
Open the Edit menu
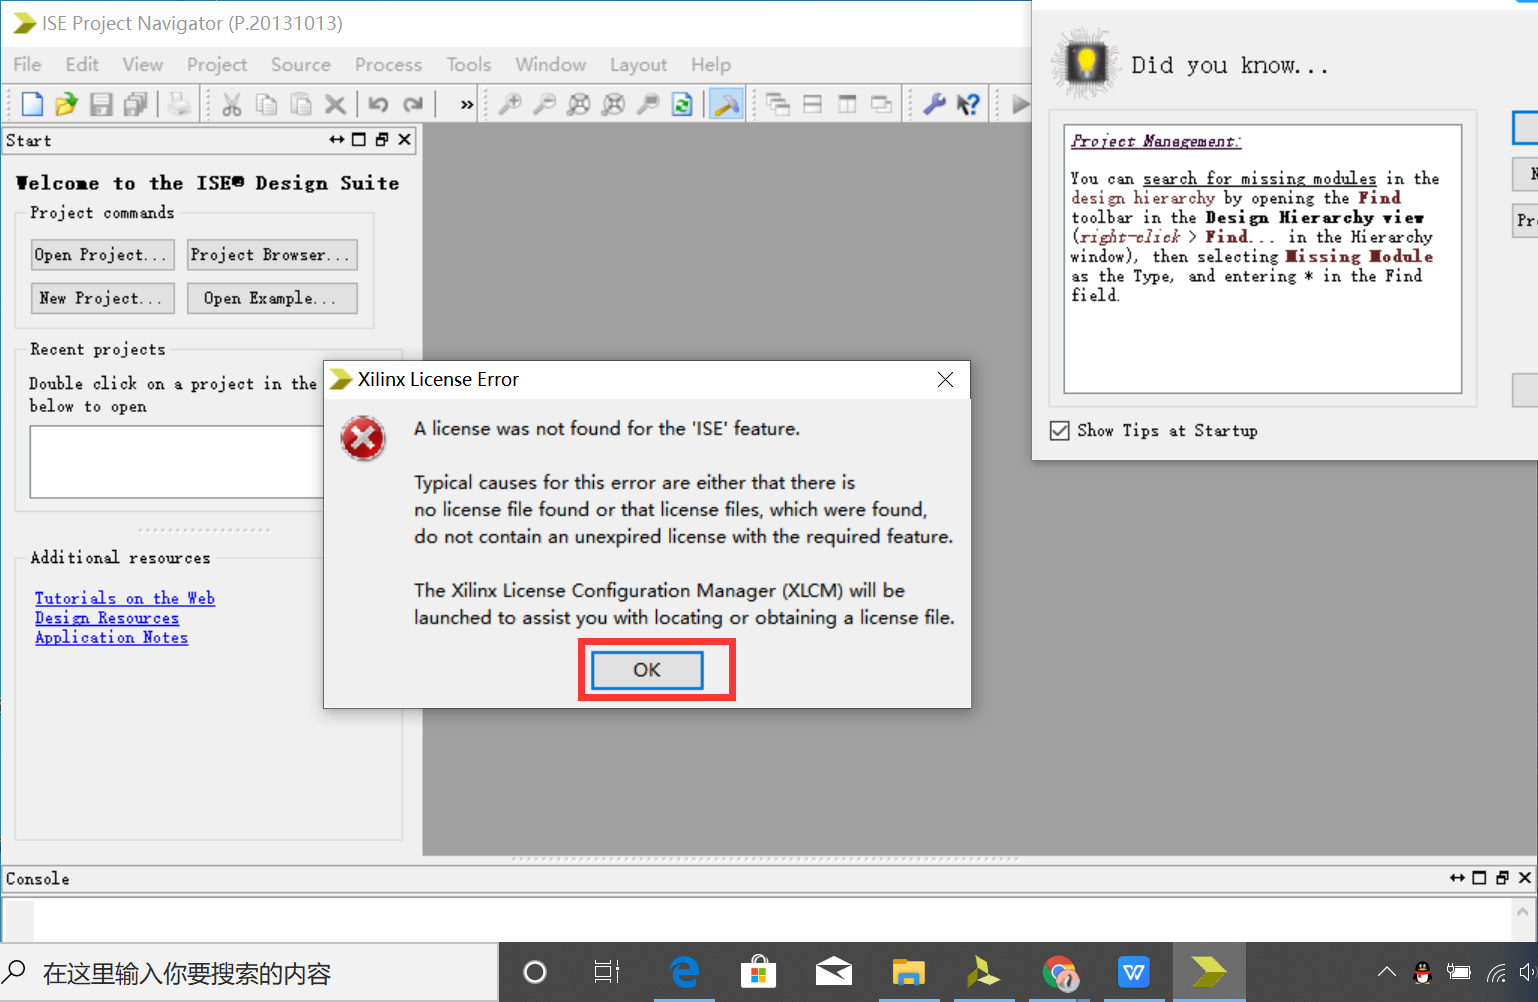(82, 64)
